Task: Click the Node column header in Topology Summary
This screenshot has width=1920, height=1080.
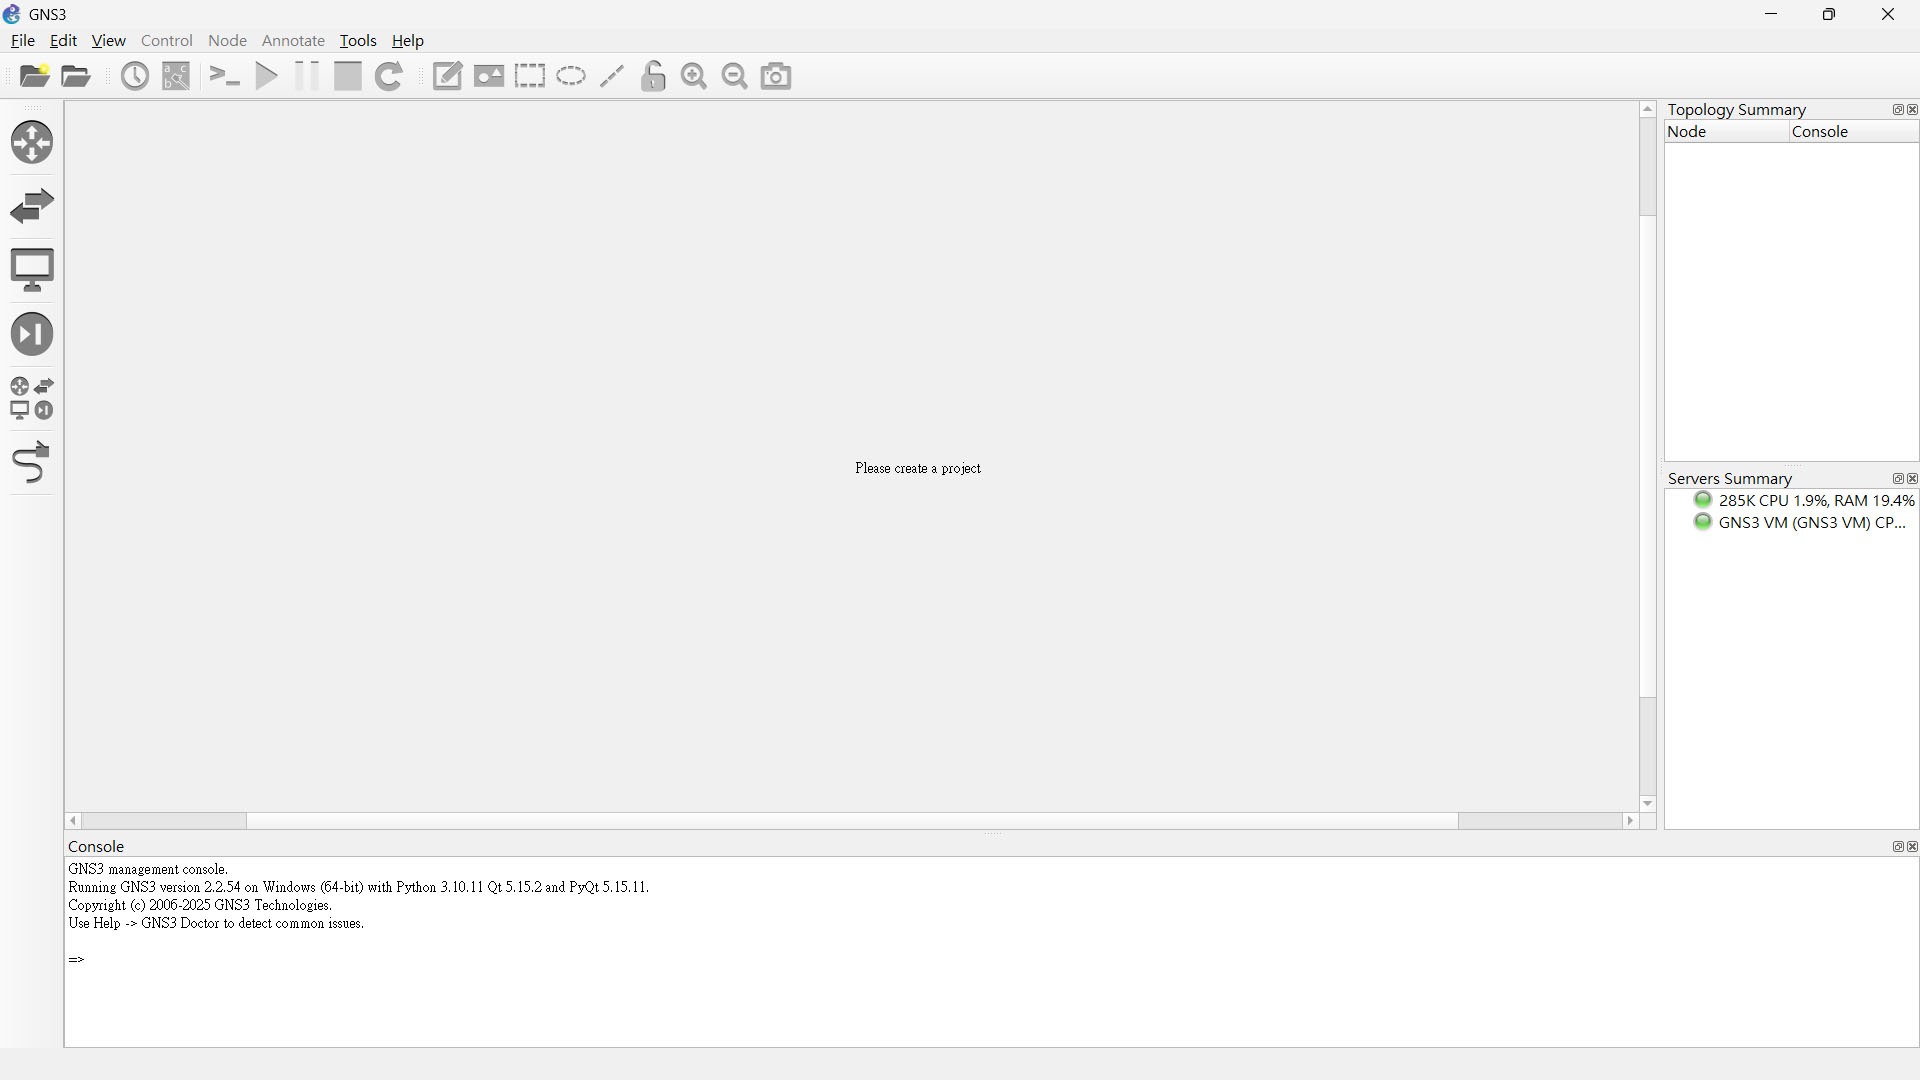Action: click(1725, 132)
